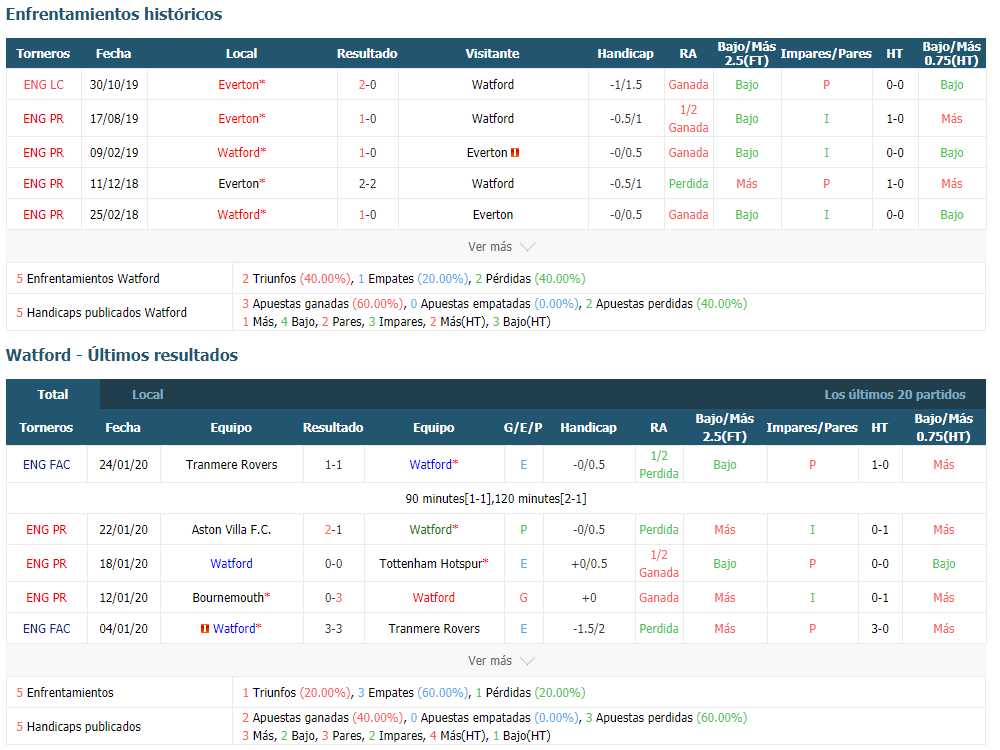Switch to the Local tab
Image resolution: width=1000 pixels, height=750 pixels.
click(x=147, y=395)
